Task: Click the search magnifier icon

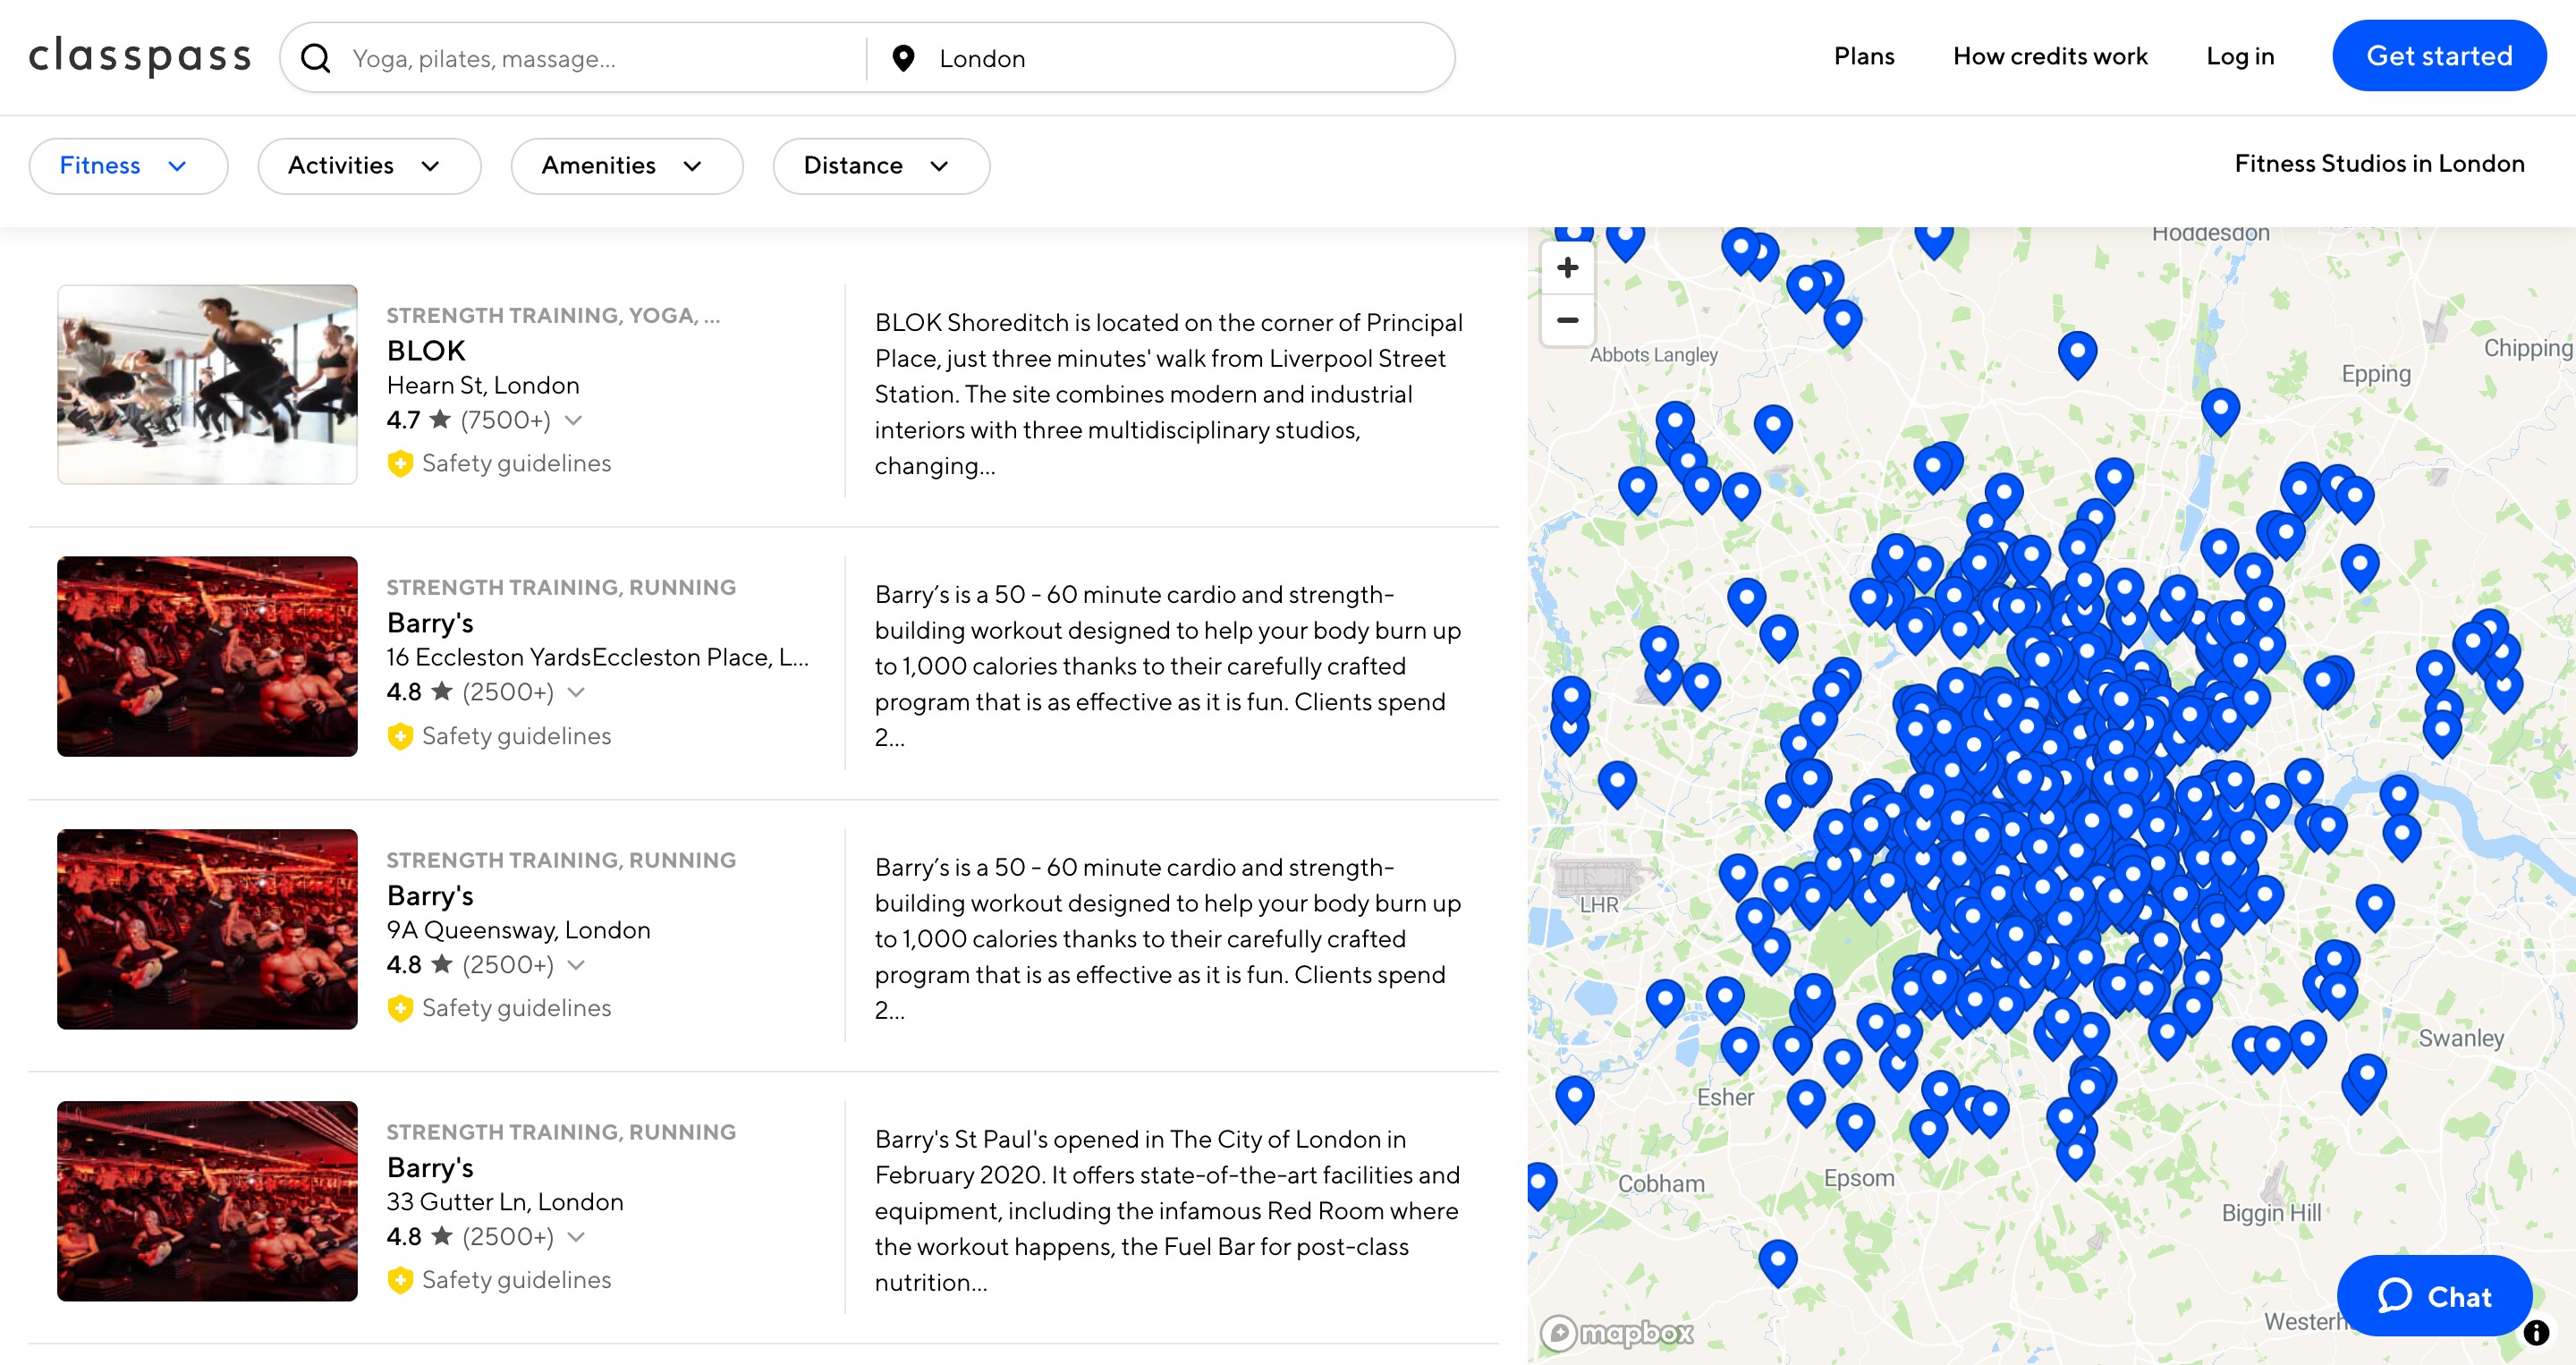Action: pos(316,58)
